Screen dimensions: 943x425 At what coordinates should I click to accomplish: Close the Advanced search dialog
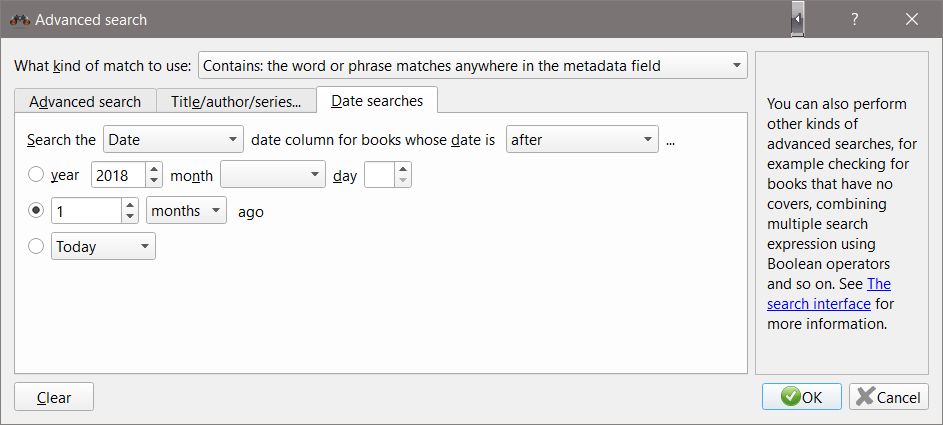(x=911, y=19)
